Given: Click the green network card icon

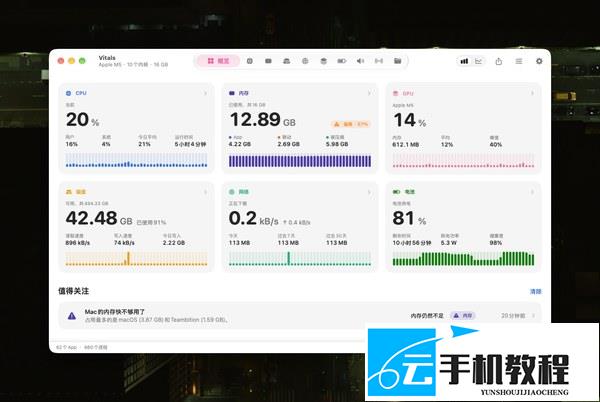Looking at the screenshot, I should (x=232, y=192).
